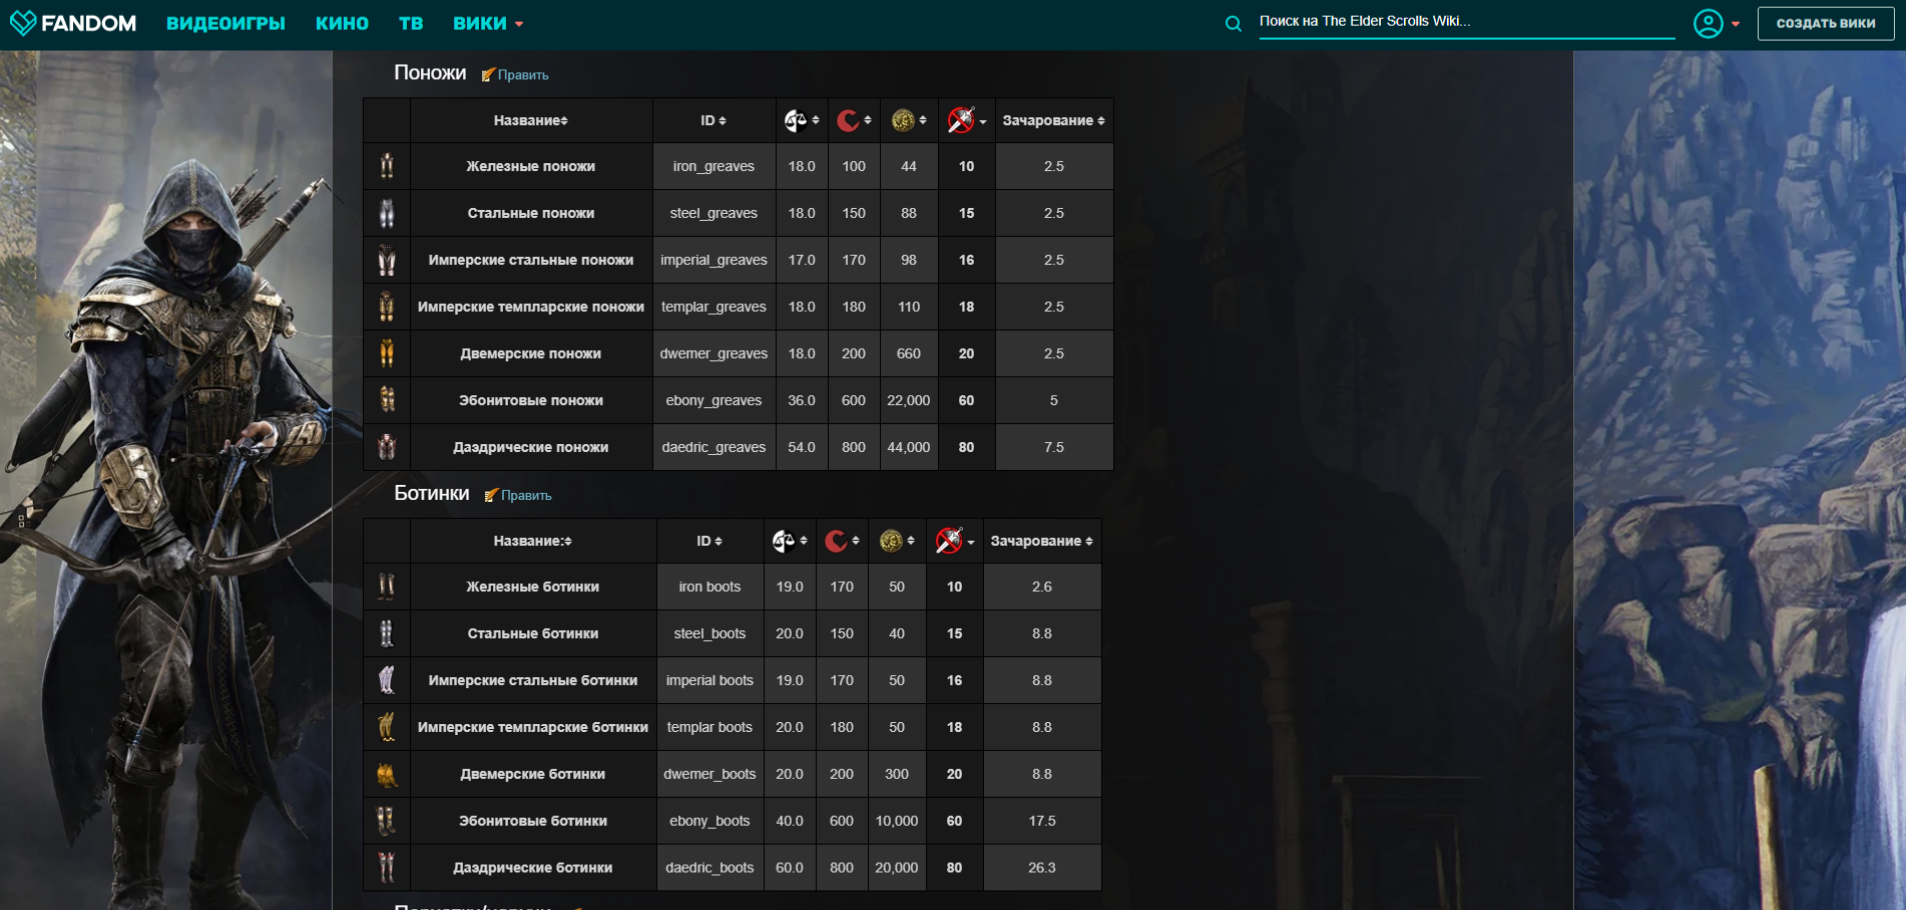This screenshot has height=910, width=1906.
Task: Click Железные поножи item icon
Action: tap(387, 166)
